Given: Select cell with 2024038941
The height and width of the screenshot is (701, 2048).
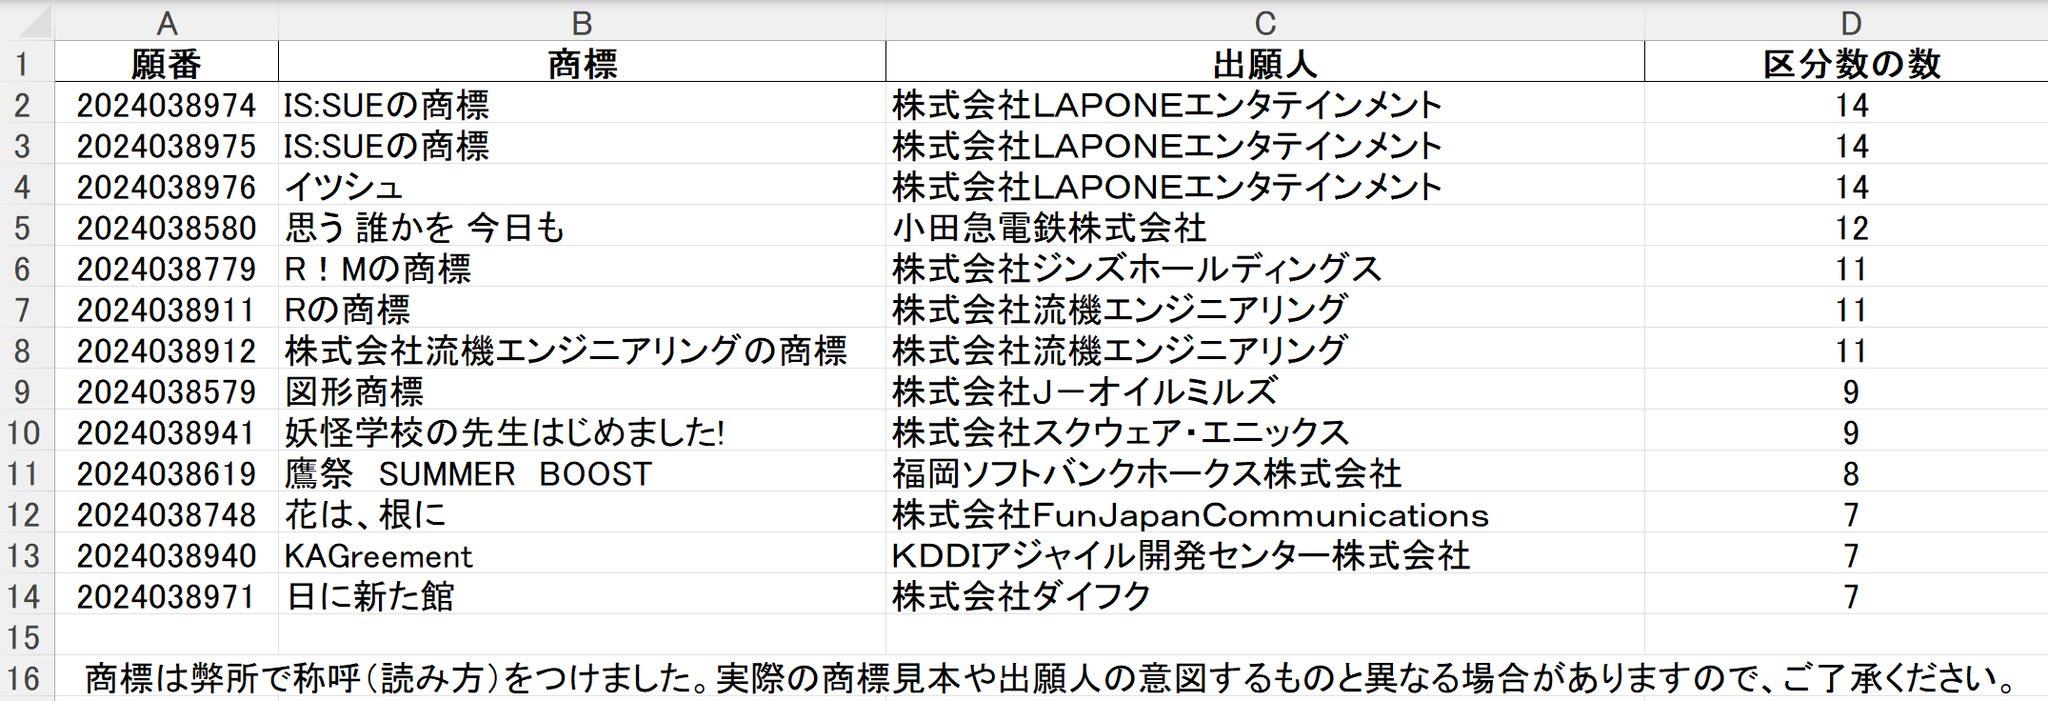Looking at the screenshot, I should tap(167, 433).
